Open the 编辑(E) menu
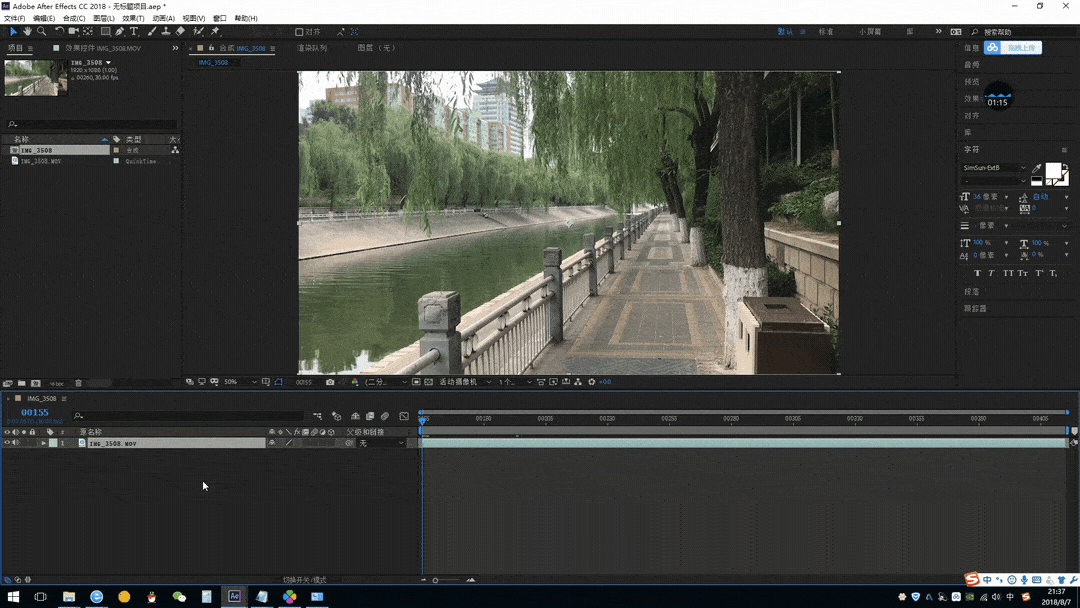 coord(43,19)
